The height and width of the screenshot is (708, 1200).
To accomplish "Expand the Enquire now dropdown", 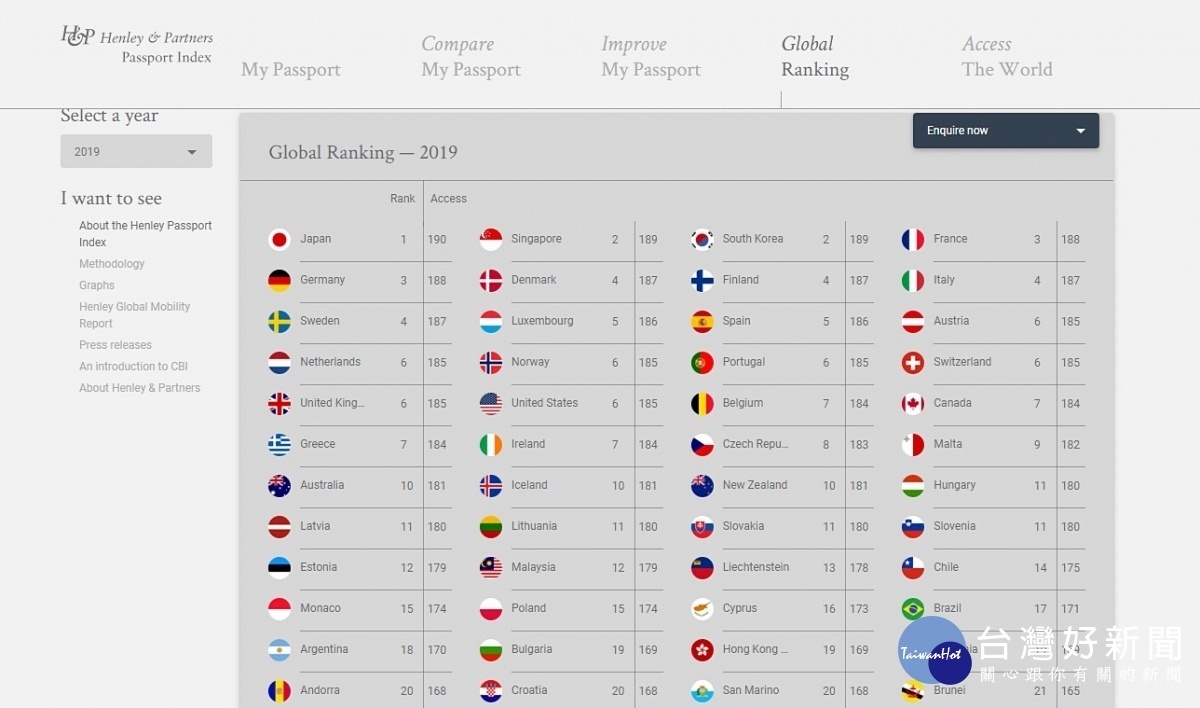I will tap(1005, 131).
